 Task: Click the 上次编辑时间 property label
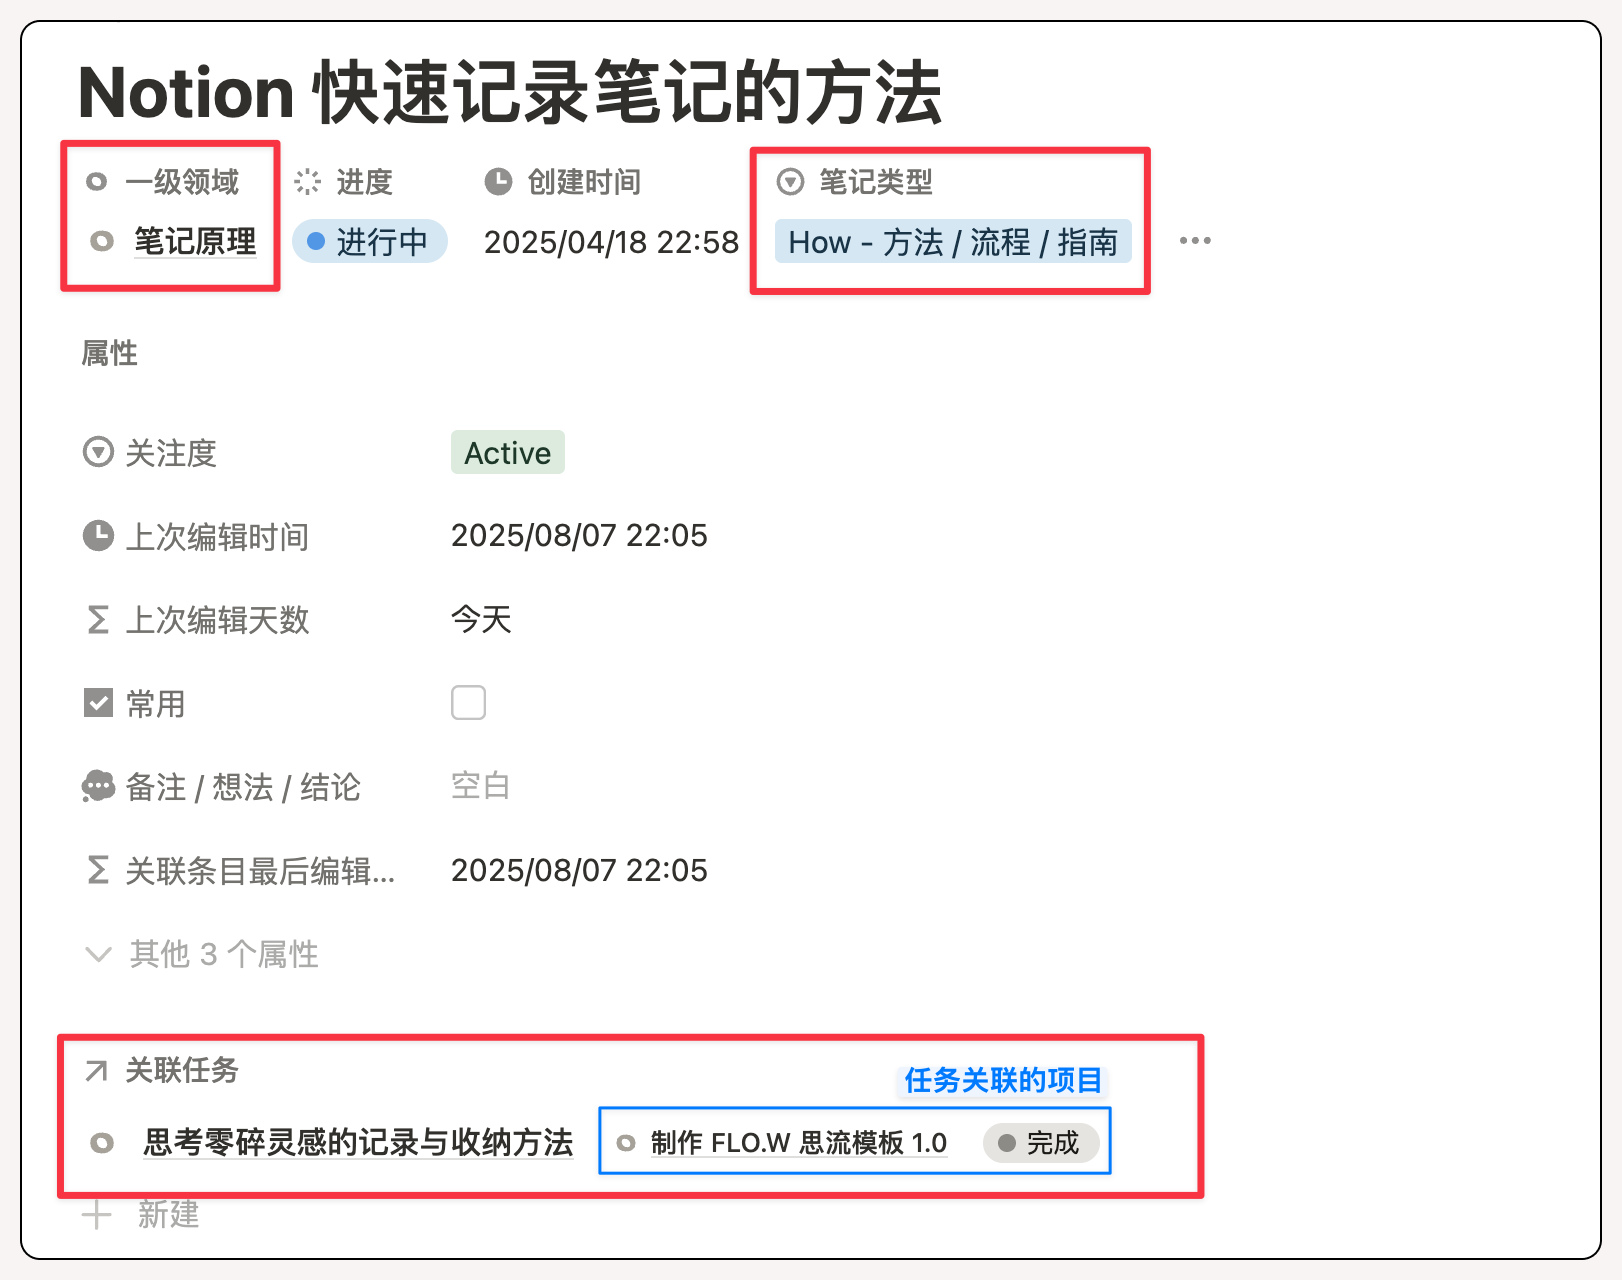click(x=217, y=537)
